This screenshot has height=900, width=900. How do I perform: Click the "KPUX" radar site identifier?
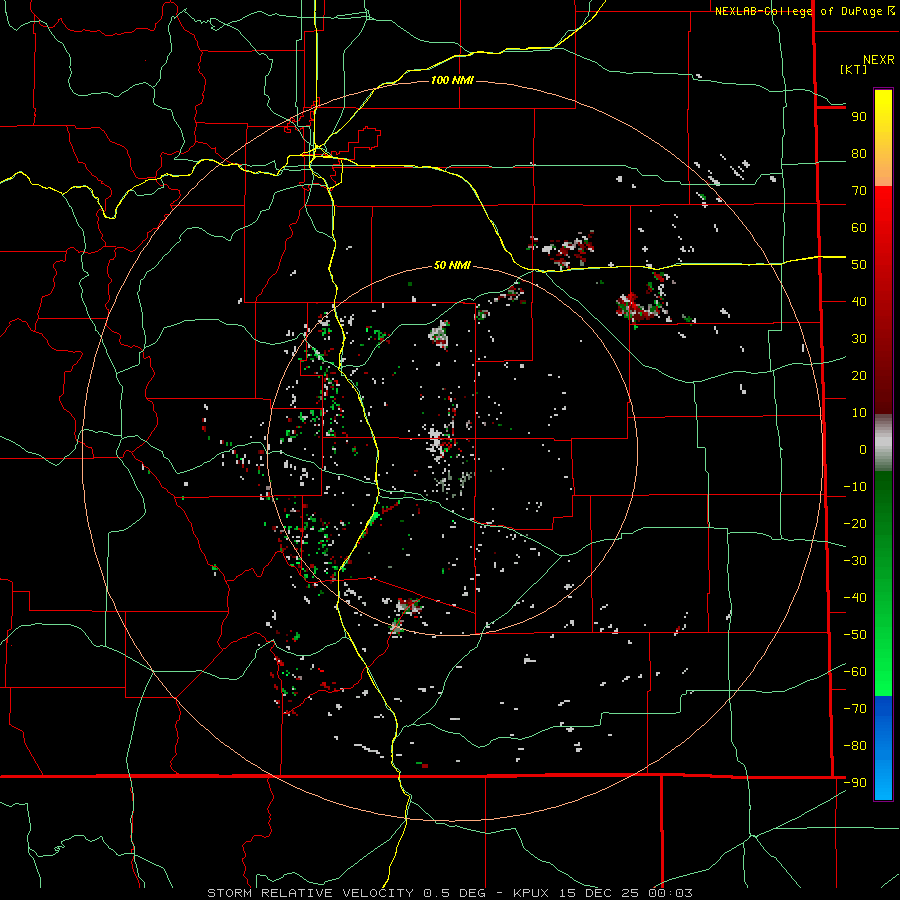tap(531, 893)
